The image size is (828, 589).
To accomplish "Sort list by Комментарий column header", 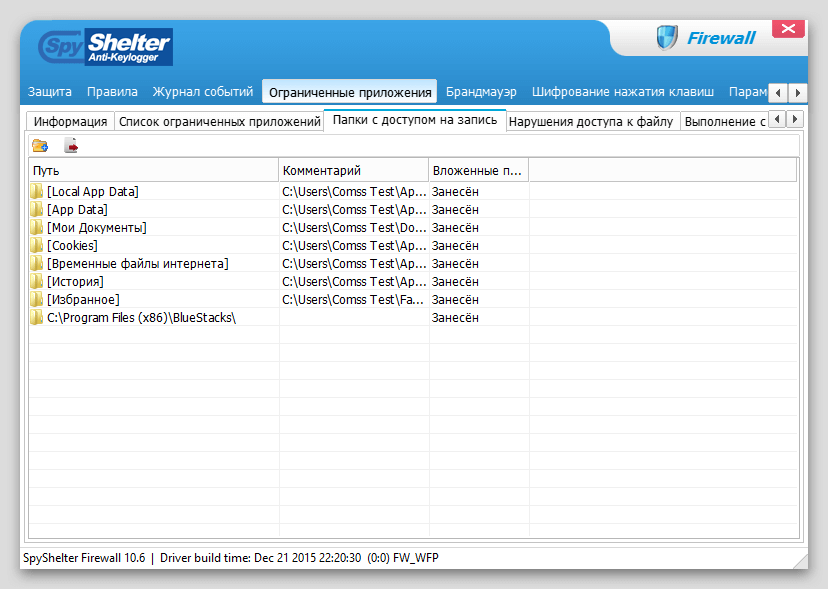I will [353, 170].
